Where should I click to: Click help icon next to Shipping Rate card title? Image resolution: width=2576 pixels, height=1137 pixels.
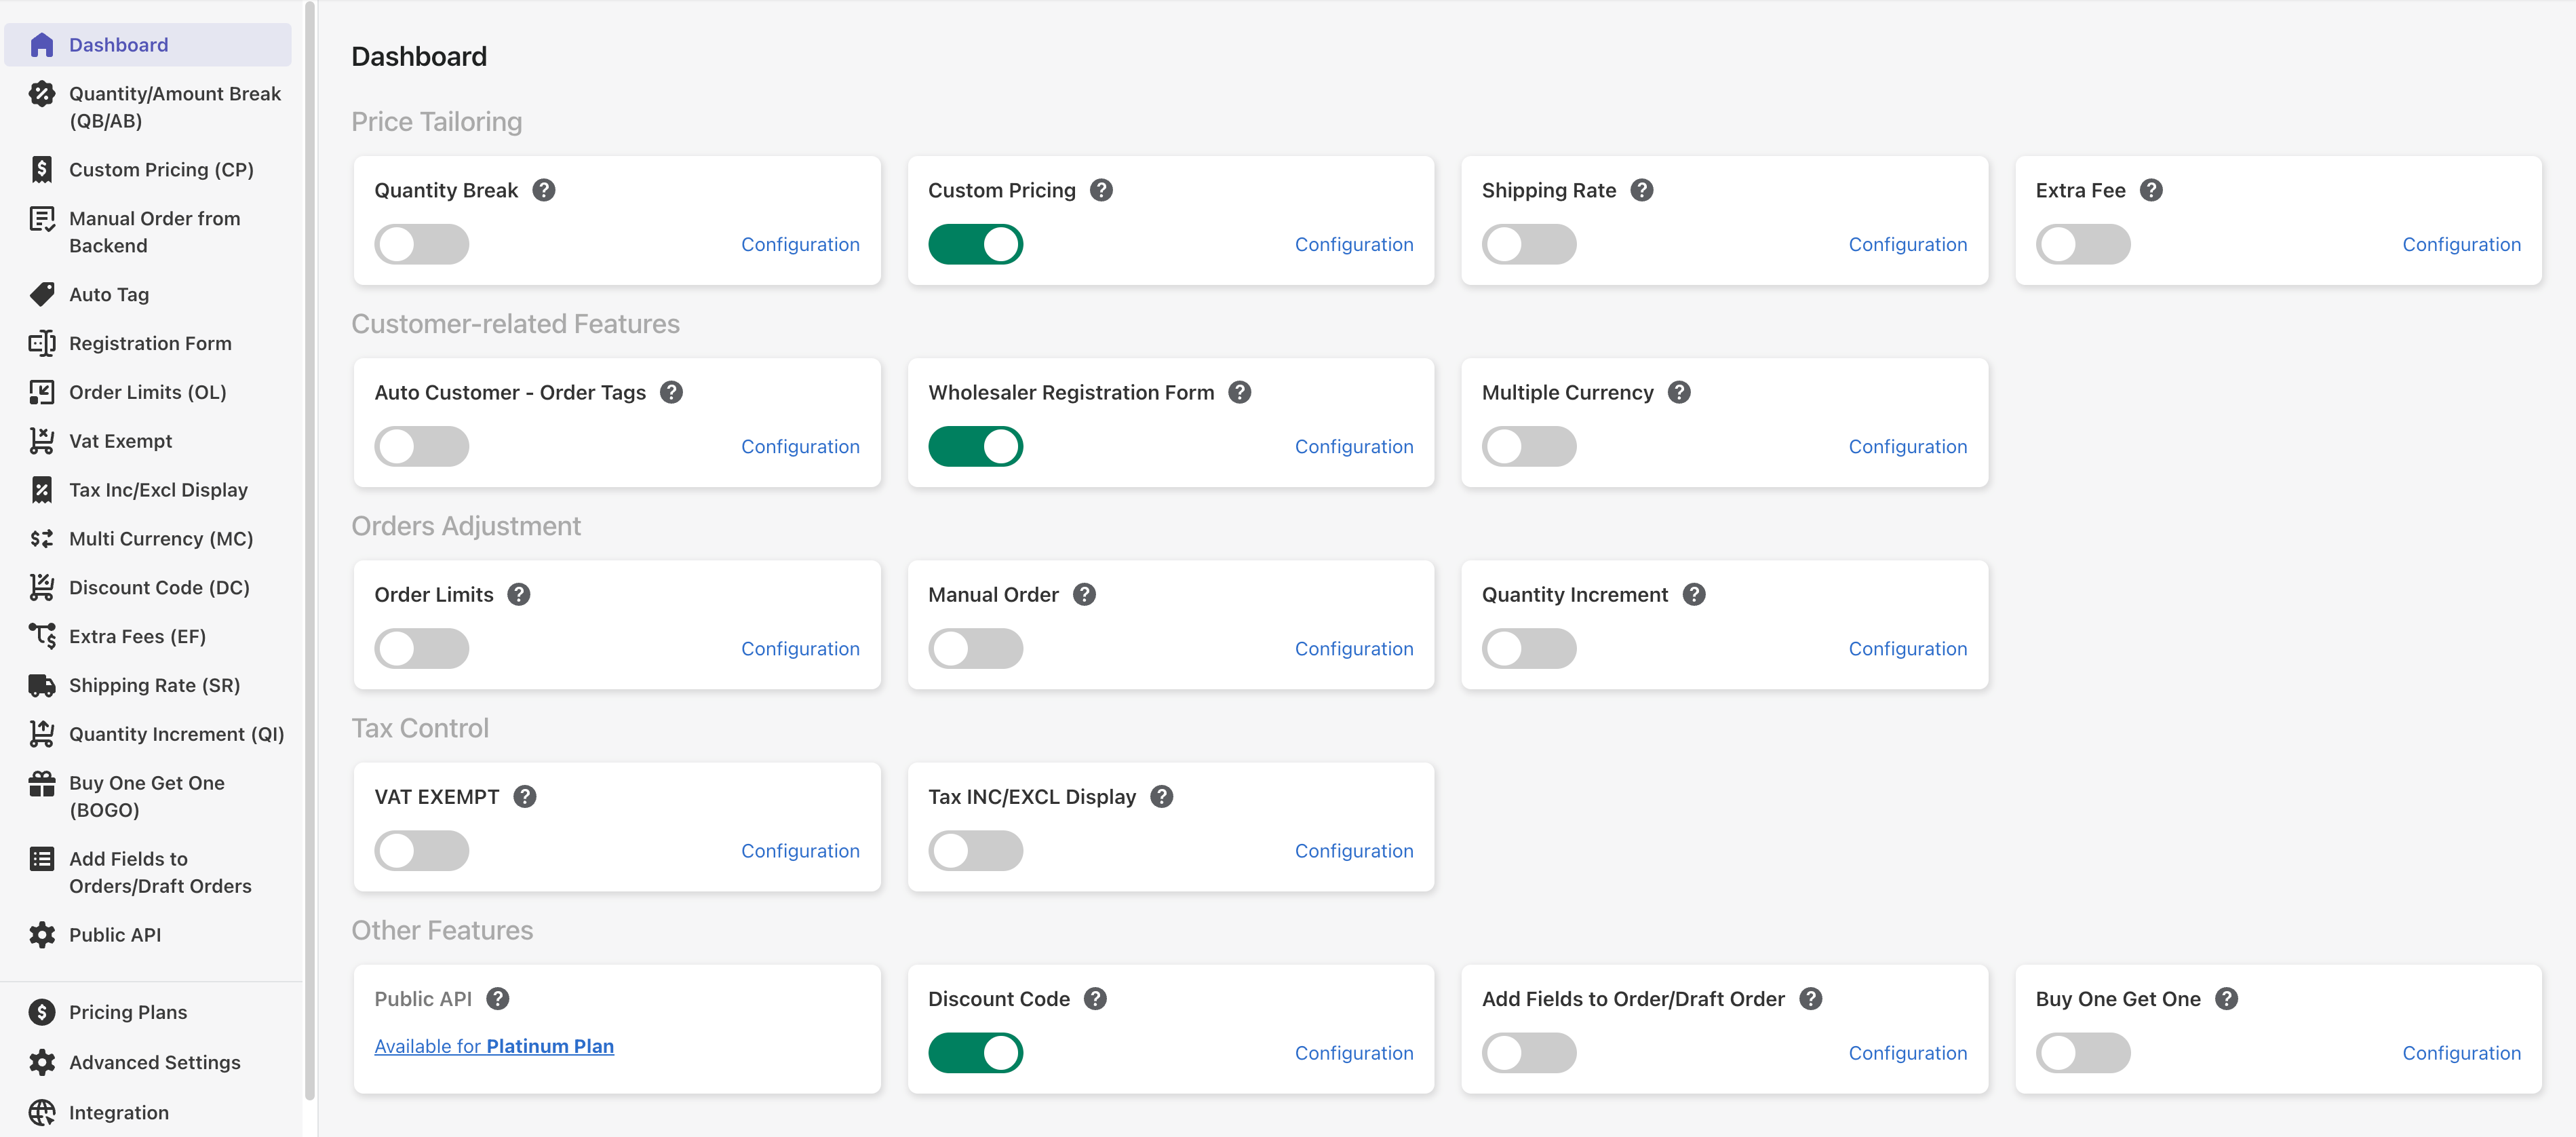tap(1642, 190)
